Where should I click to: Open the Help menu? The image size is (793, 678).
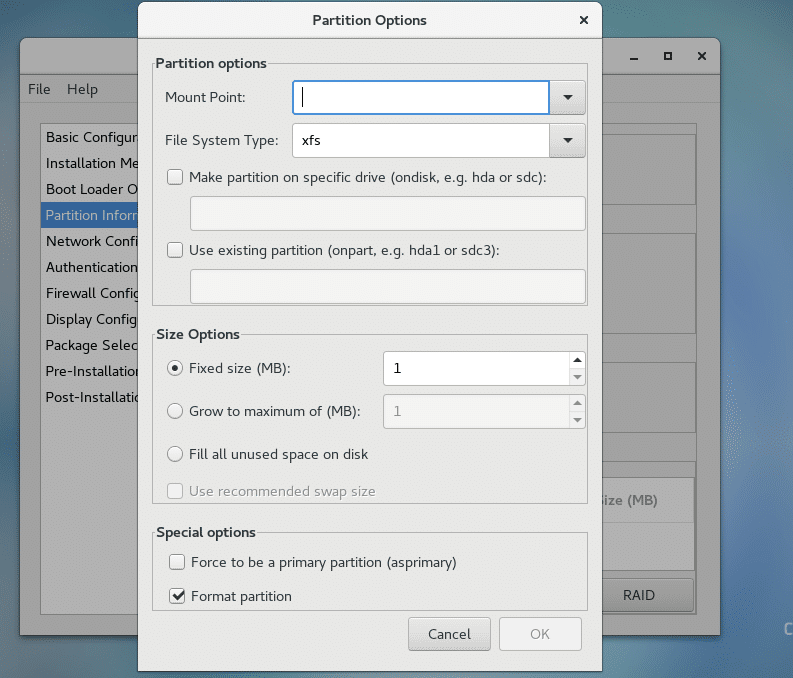point(82,89)
